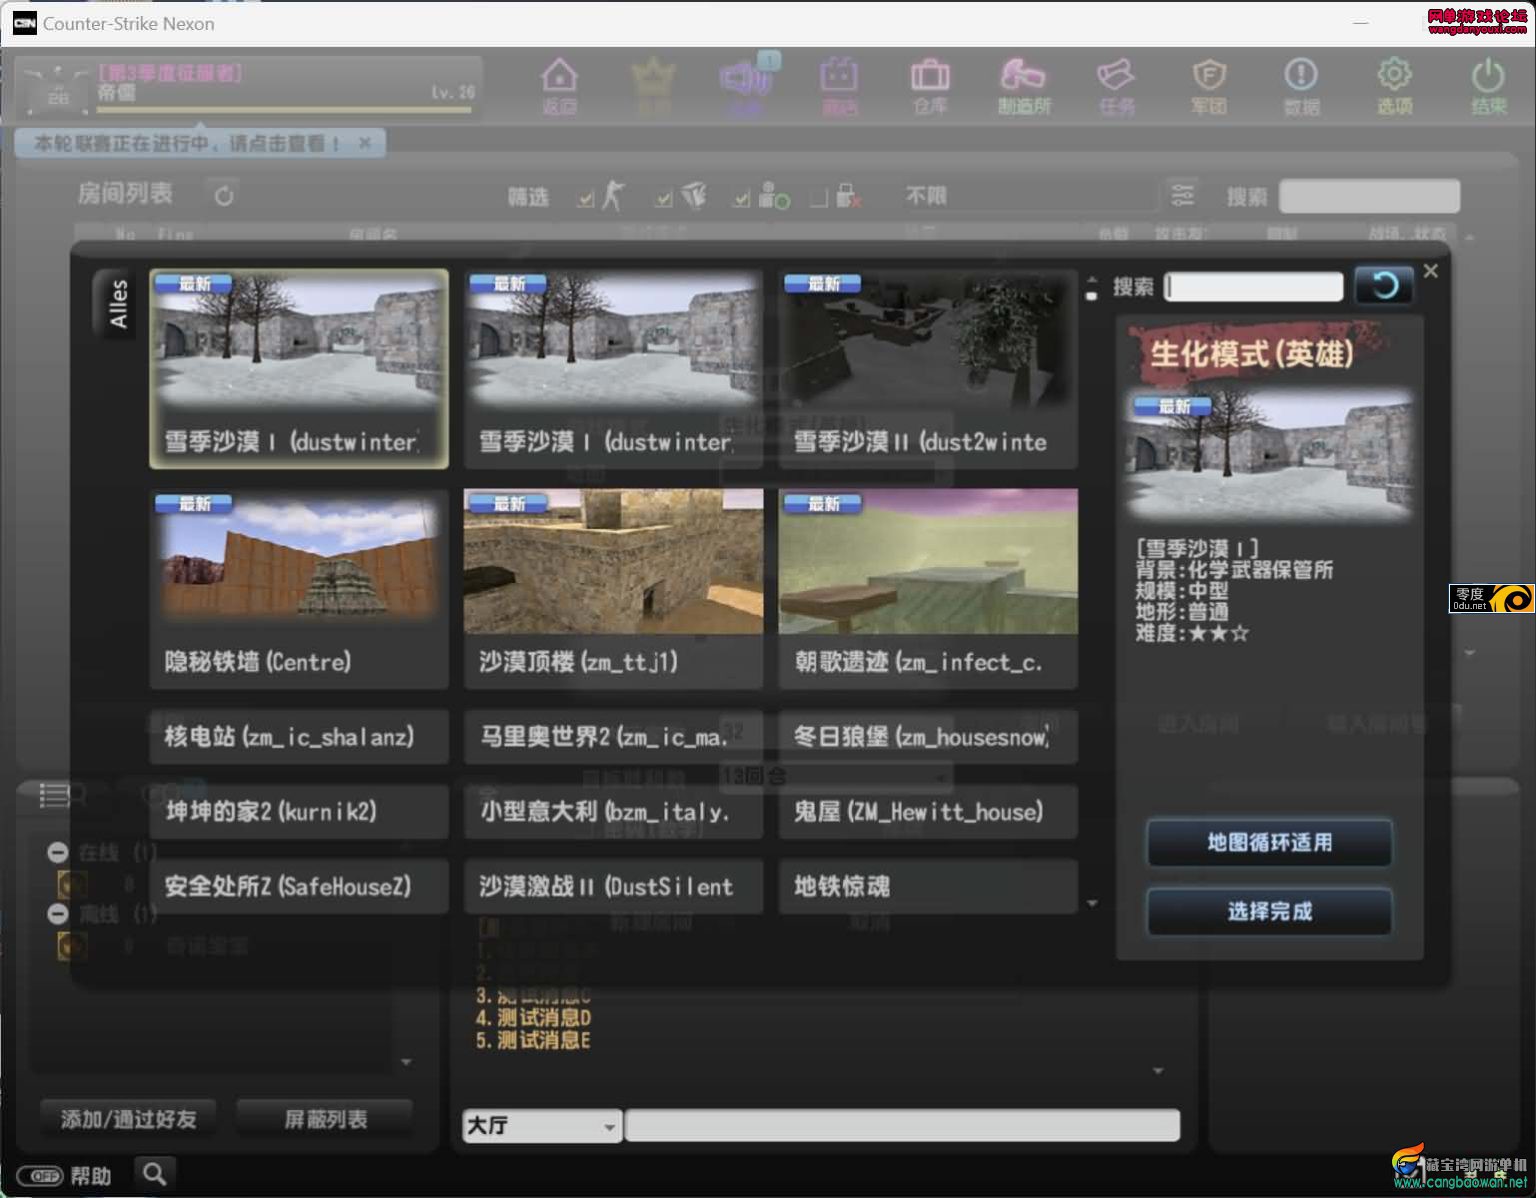Click the map search input field
This screenshot has height=1198, width=1536.
point(1254,287)
